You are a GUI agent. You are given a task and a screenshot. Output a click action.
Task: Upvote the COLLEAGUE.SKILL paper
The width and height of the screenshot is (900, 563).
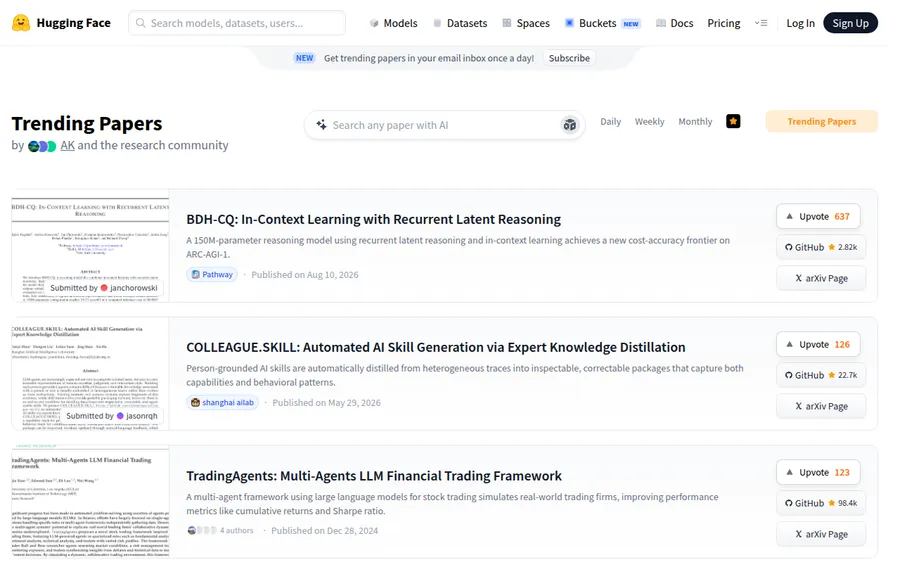coord(818,344)
